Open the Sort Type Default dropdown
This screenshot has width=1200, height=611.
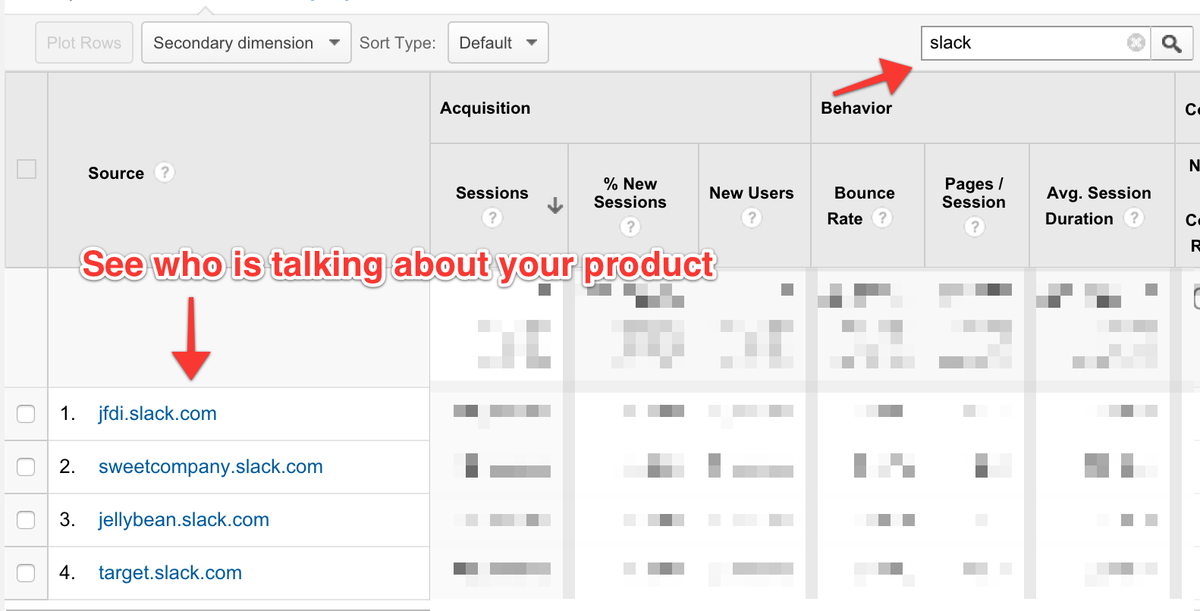497,43
